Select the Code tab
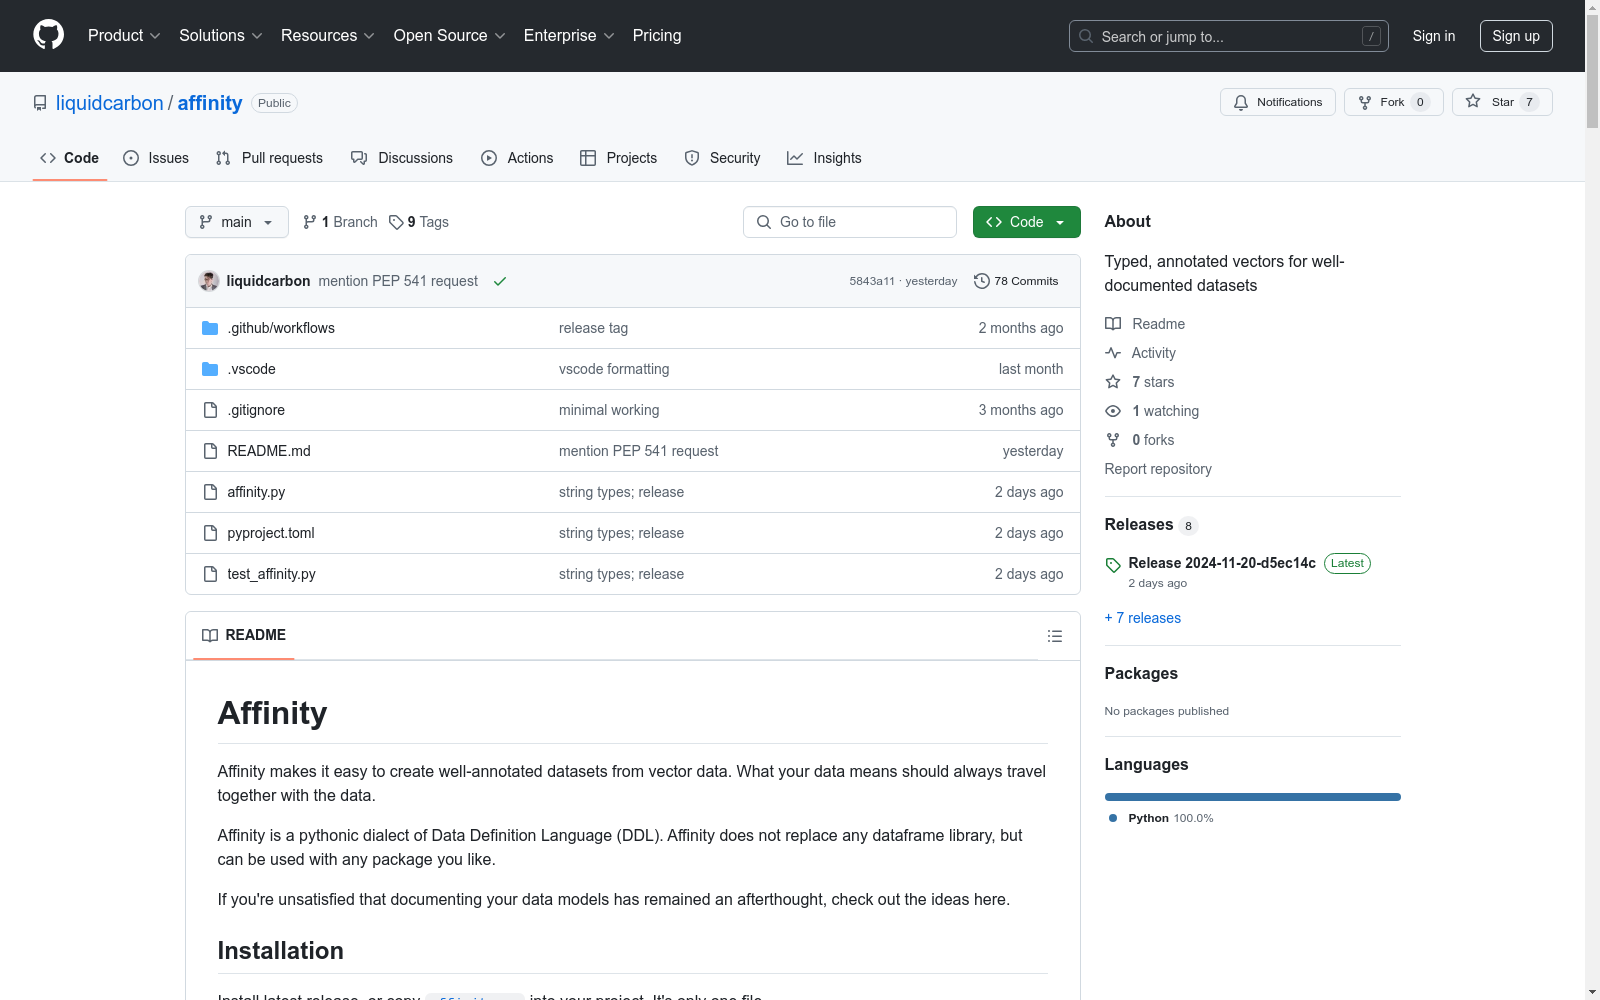Screen dimensions: 1600x1000 point(70,158)
